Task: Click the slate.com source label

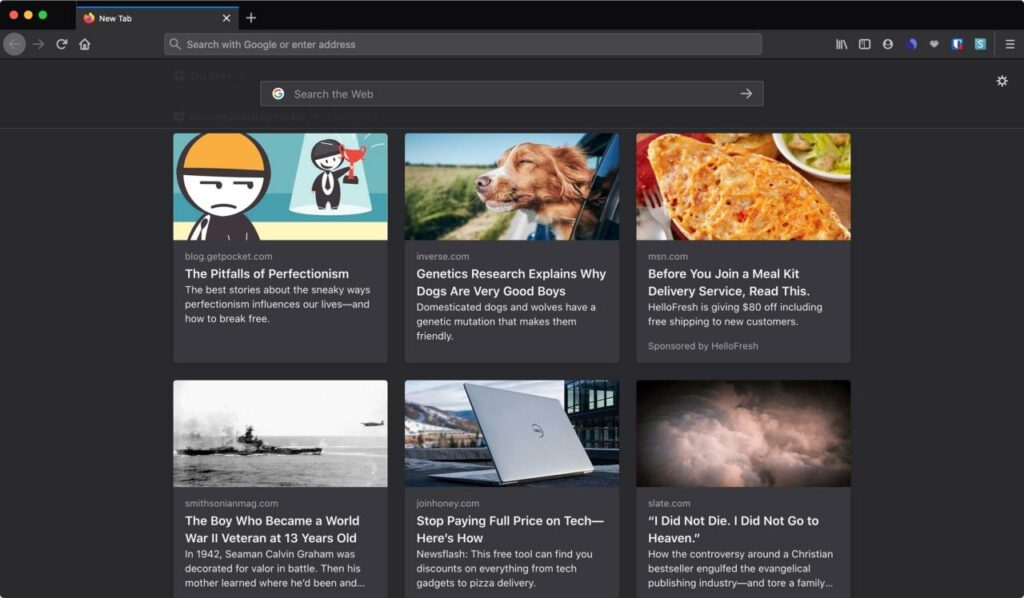Action: [x=669, y=503]
